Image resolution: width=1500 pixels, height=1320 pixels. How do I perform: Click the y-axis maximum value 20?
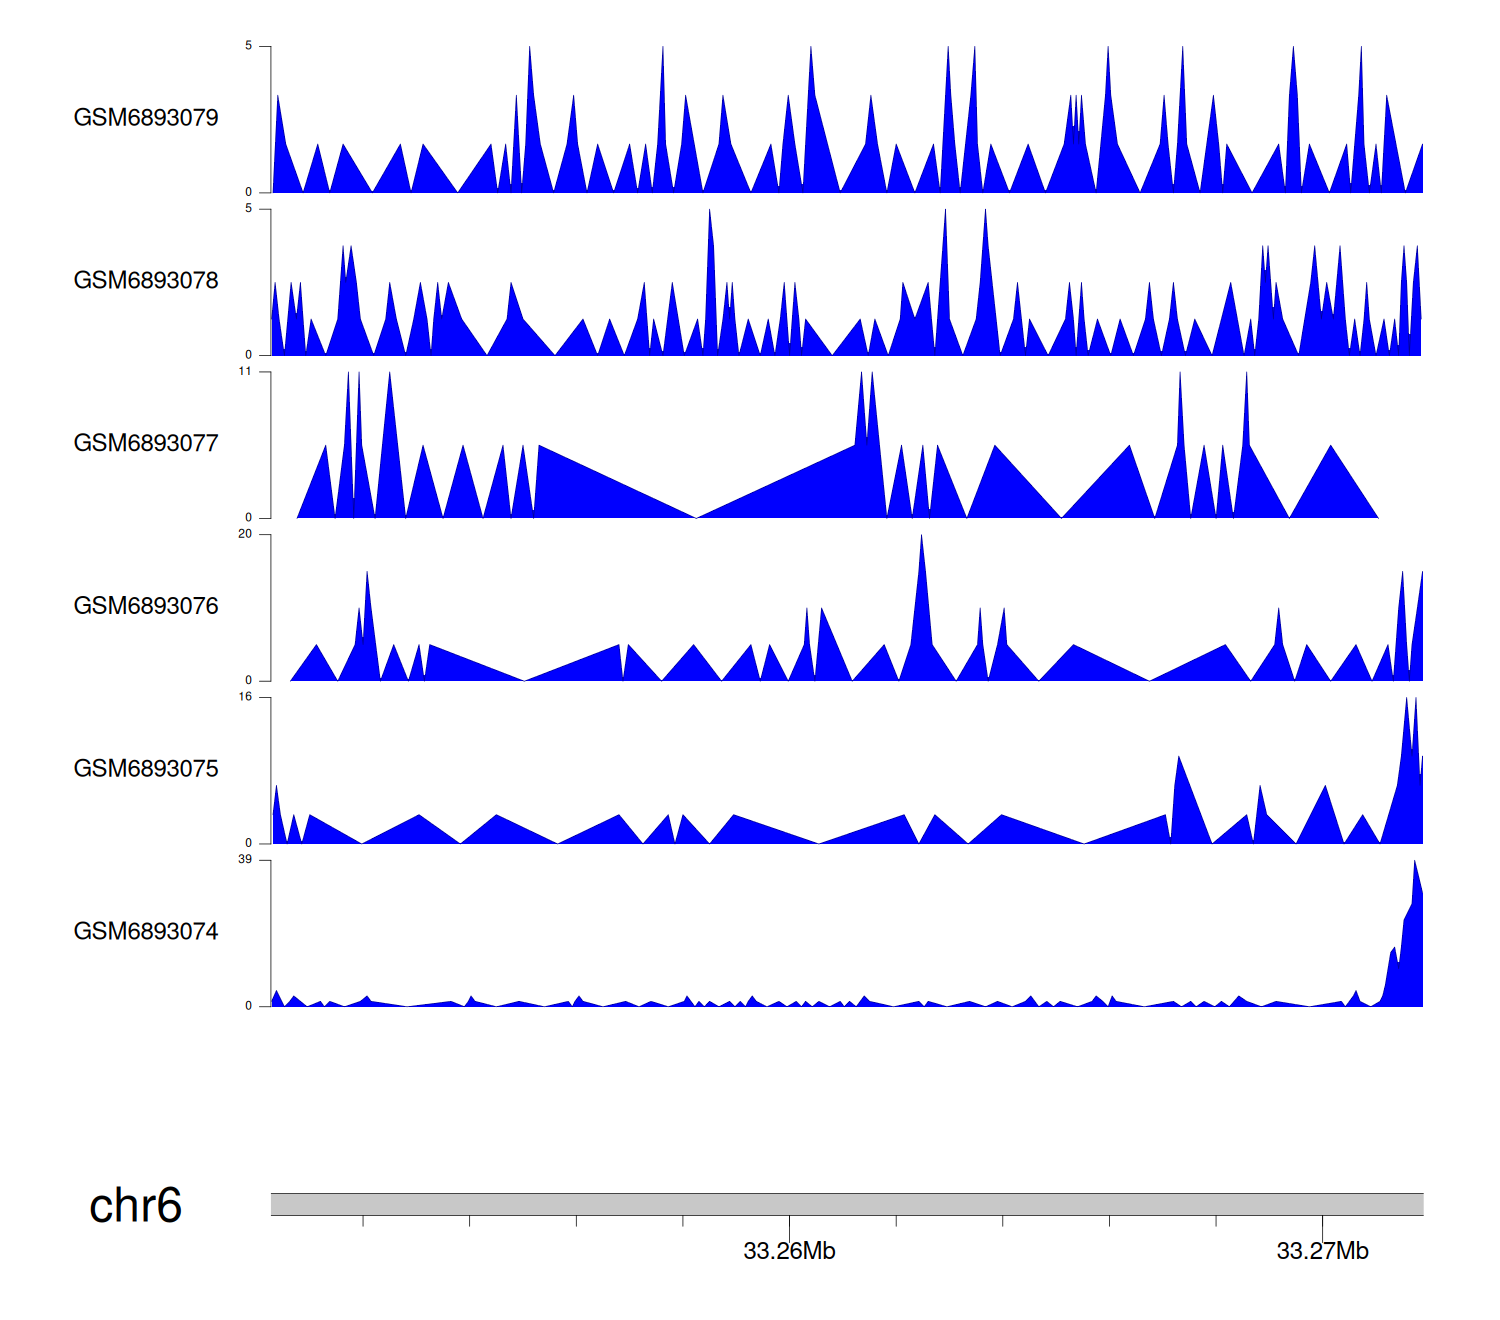[x=245, y=534]
